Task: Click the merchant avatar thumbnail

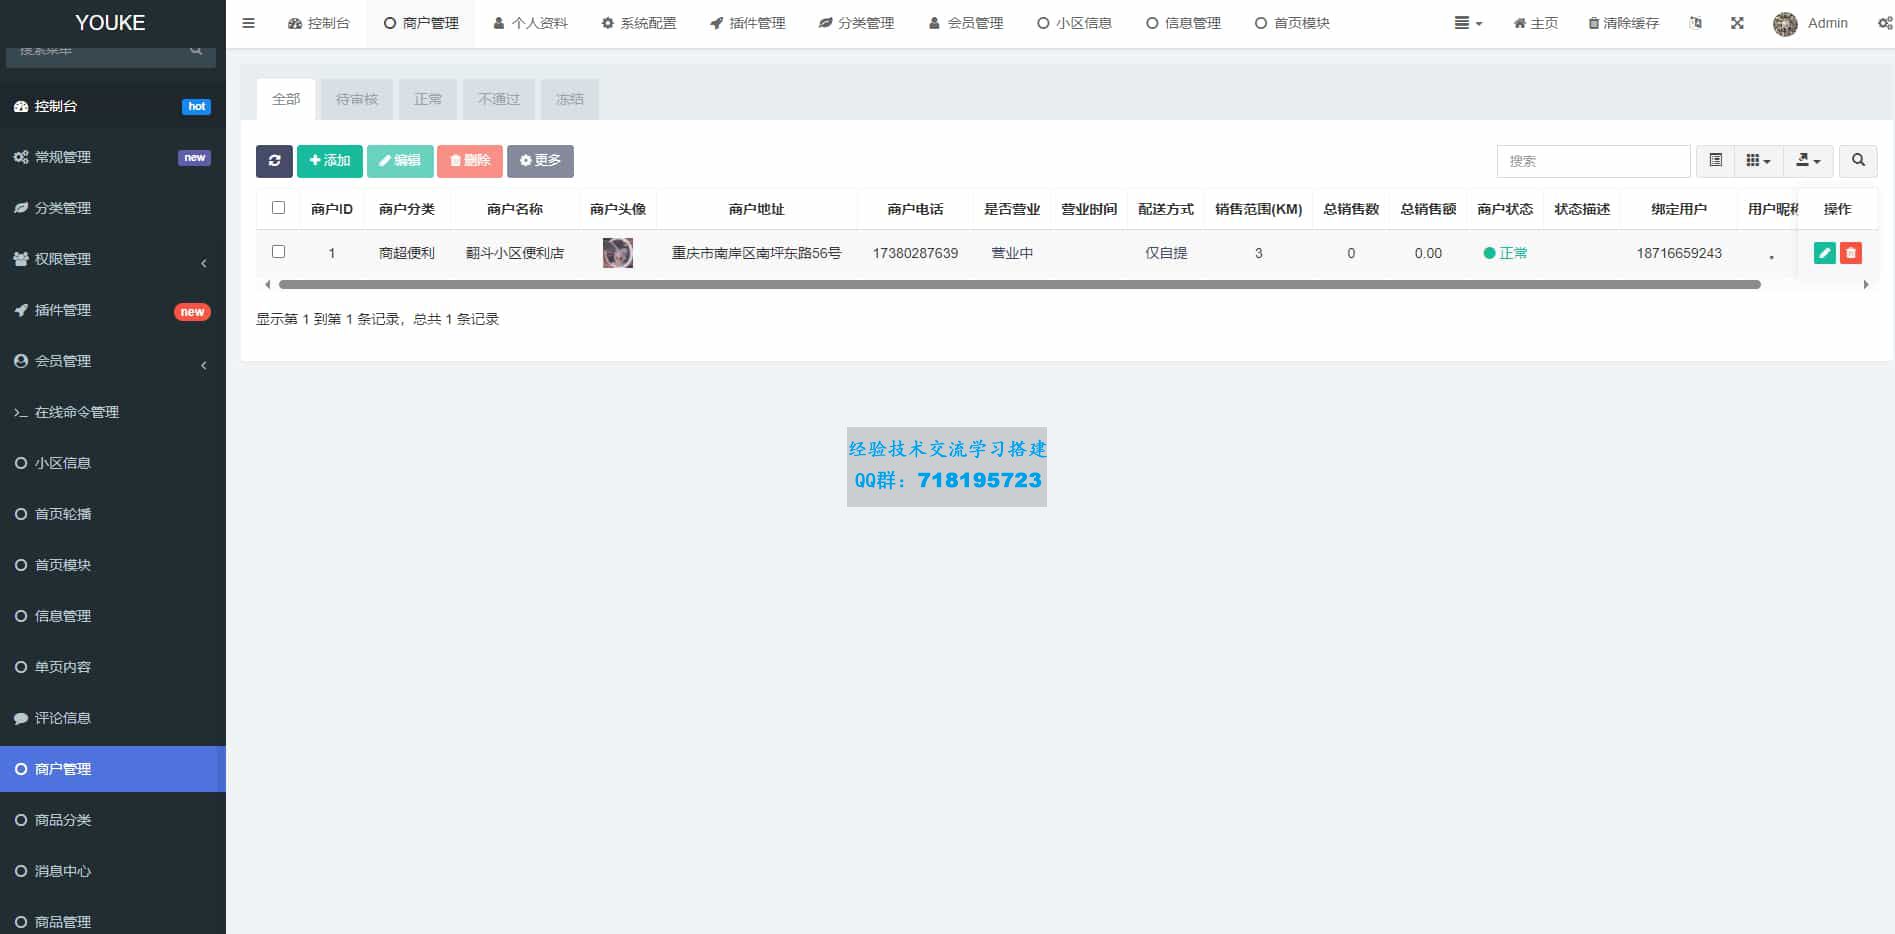Action: [x=618, y=253]
